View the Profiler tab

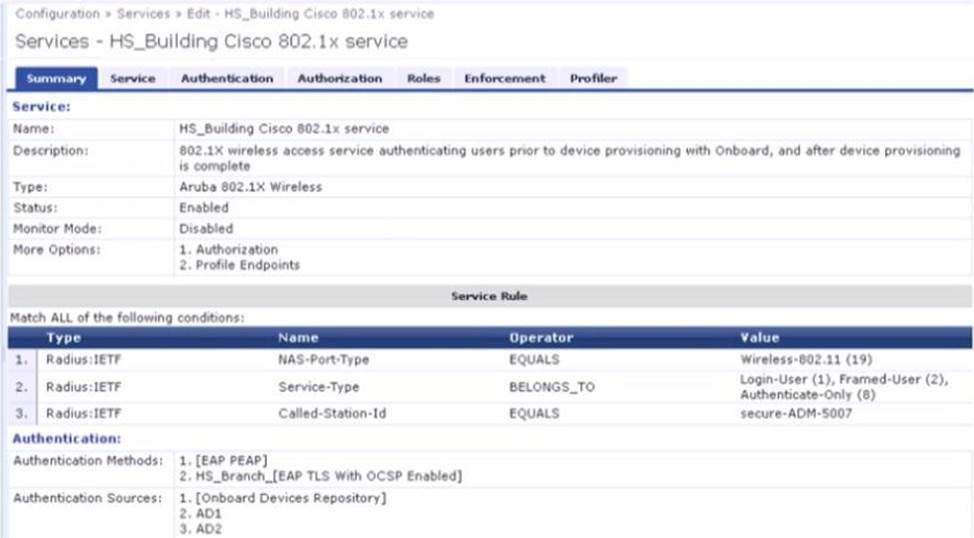tap(593, 78)
